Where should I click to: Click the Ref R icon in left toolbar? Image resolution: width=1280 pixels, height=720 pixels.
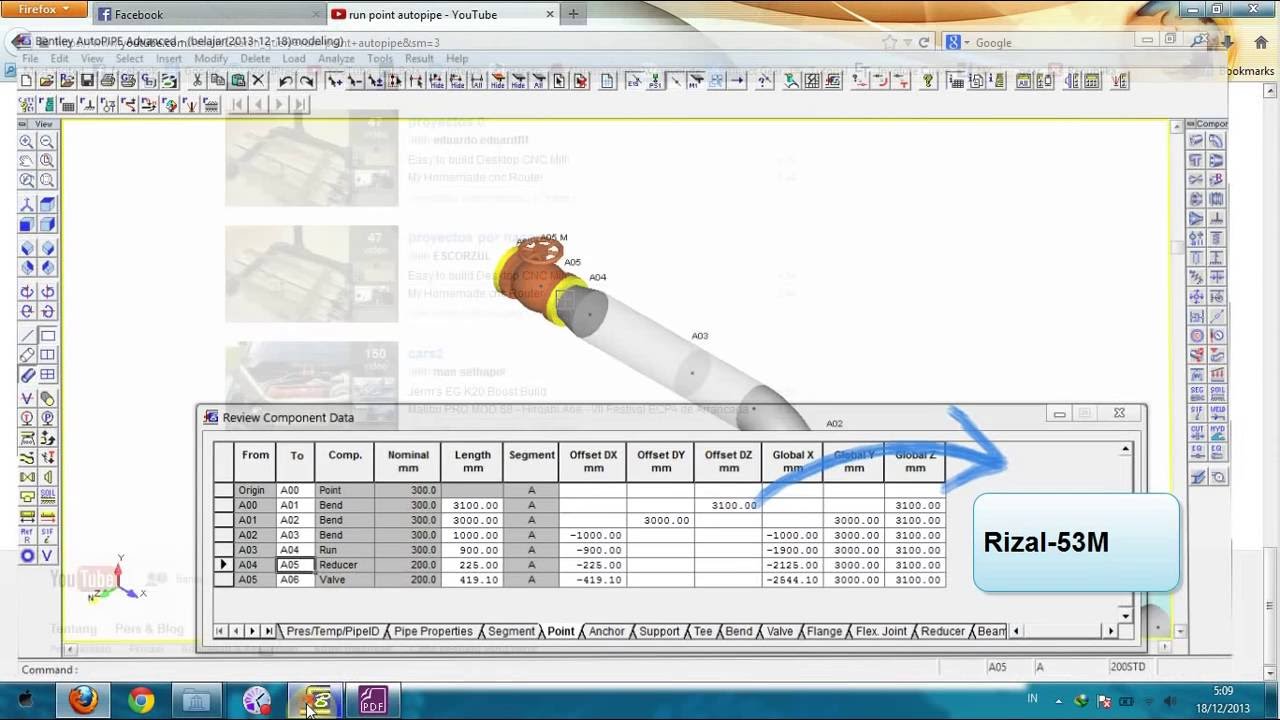(27, 536)
